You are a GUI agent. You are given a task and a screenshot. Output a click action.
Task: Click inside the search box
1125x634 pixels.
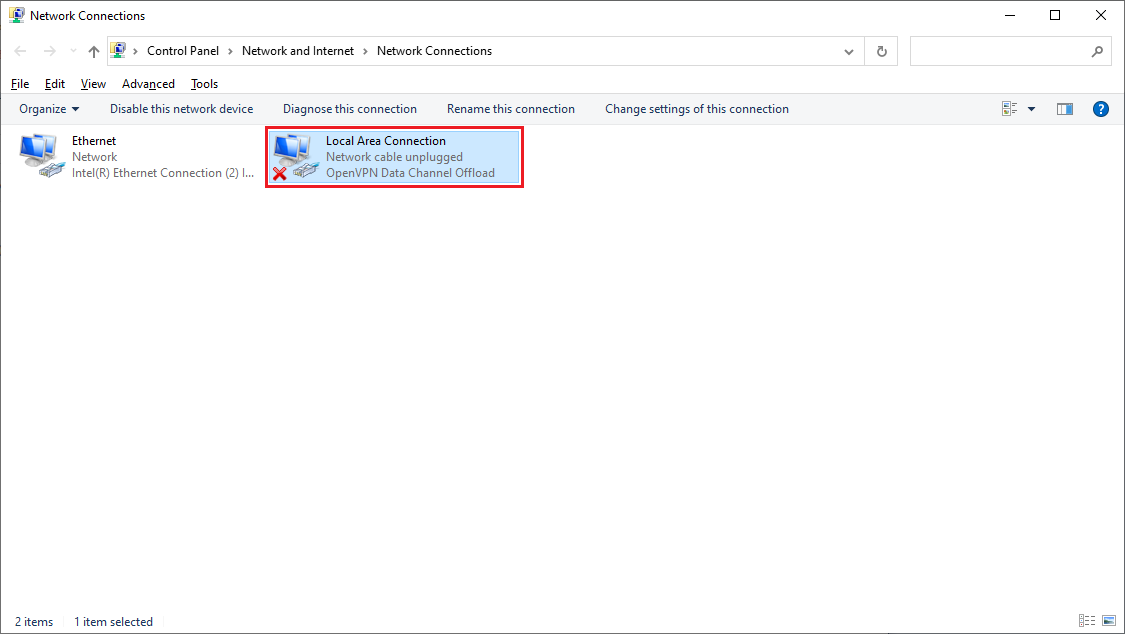pyautogui.click(x=1000, y=50)
